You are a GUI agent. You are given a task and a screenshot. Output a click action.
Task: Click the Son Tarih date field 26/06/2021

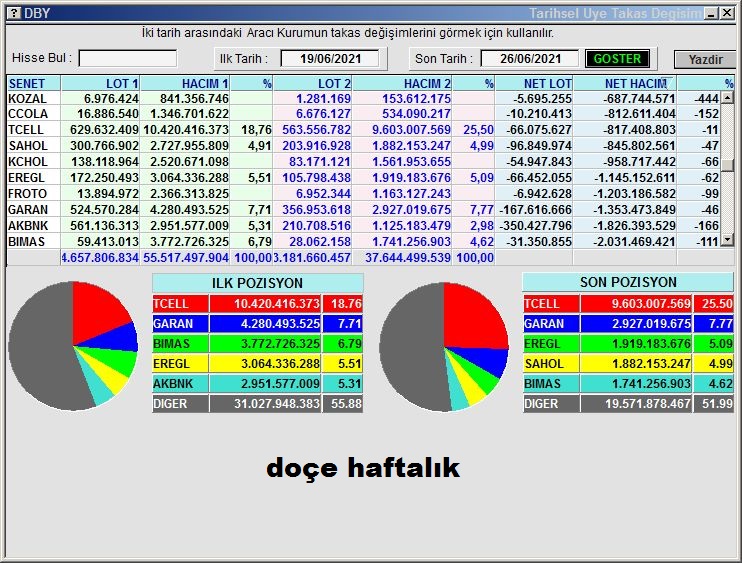pyautogui.click(x=530, y=59)
